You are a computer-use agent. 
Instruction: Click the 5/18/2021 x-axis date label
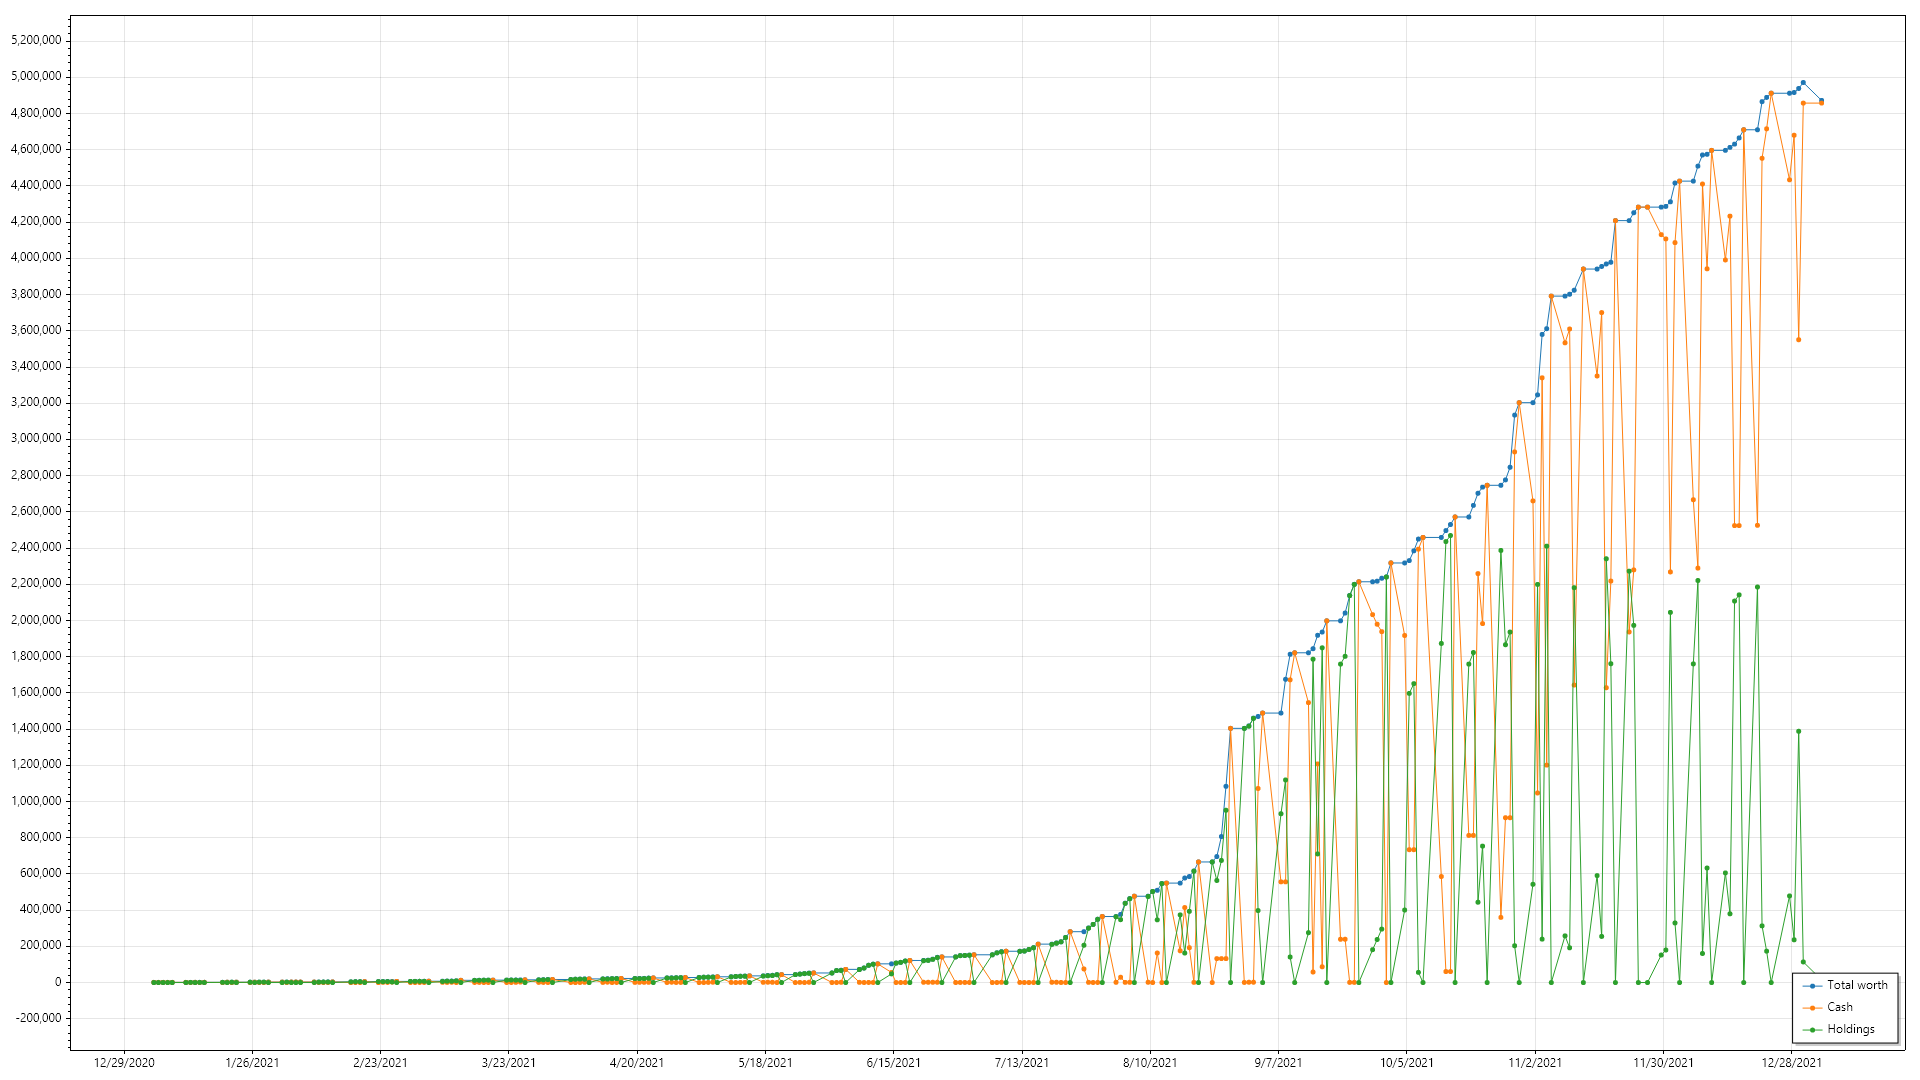point(765,1062)
